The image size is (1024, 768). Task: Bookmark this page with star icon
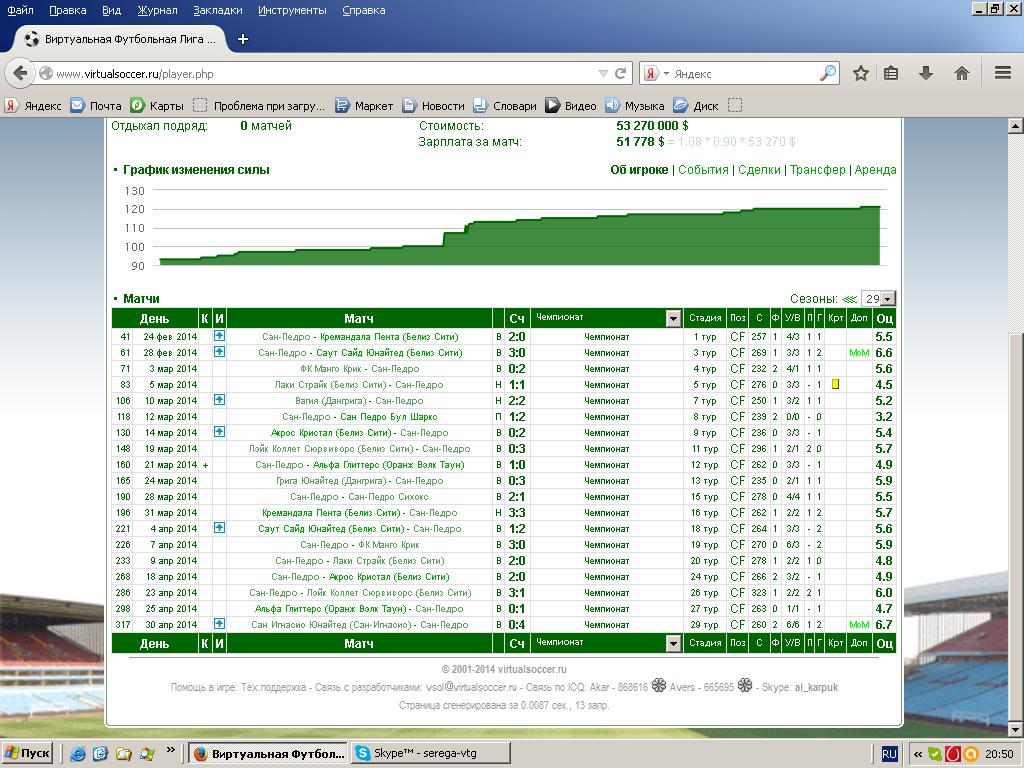click(861, 73)
